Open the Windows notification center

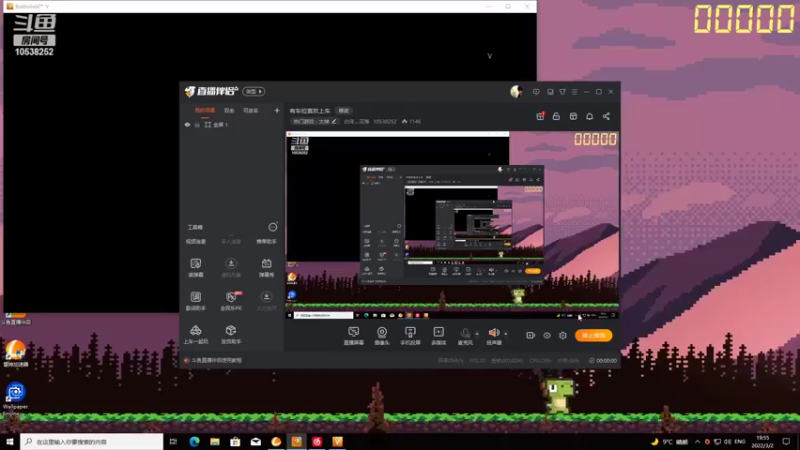coord(786,441)
